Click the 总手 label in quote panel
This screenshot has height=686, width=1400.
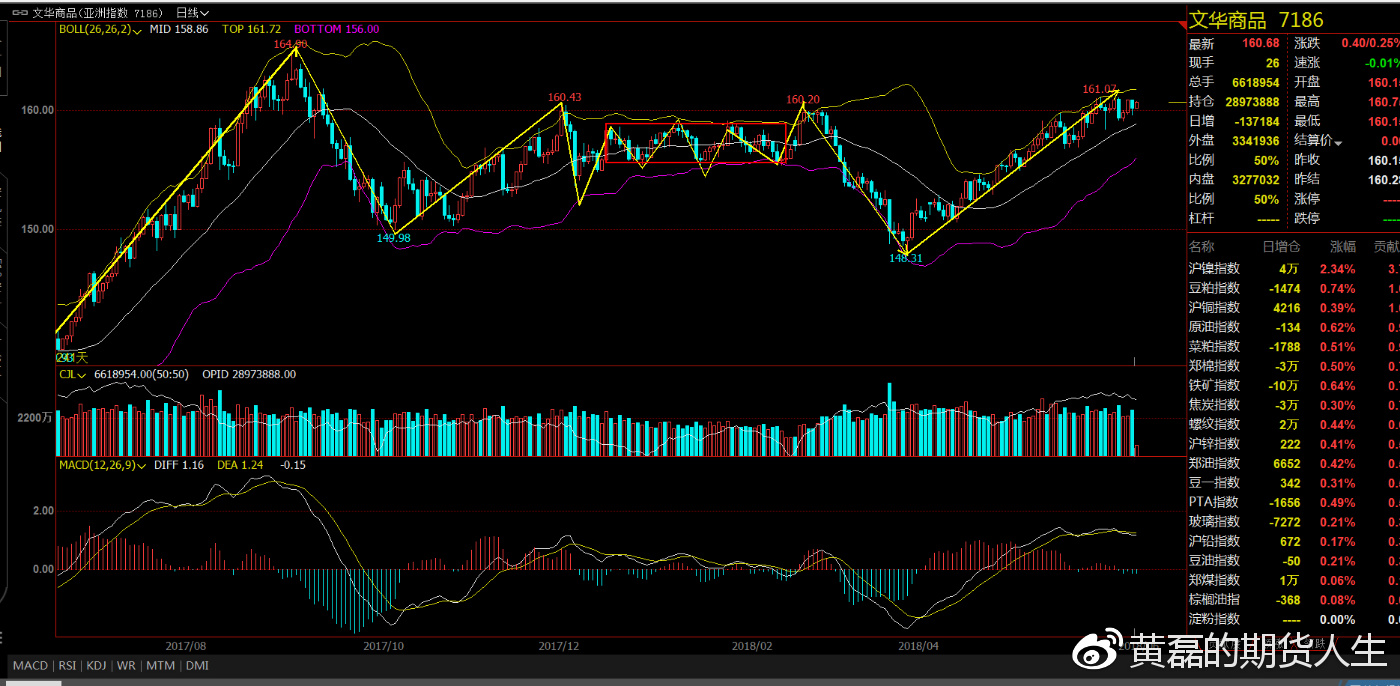point(1201,82)
